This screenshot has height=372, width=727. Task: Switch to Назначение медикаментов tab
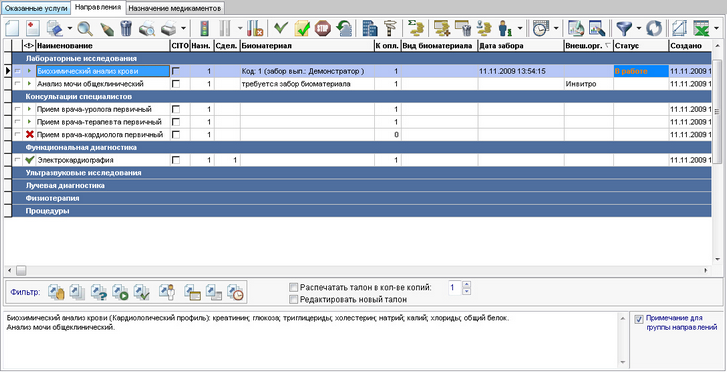tap(175, 8)
